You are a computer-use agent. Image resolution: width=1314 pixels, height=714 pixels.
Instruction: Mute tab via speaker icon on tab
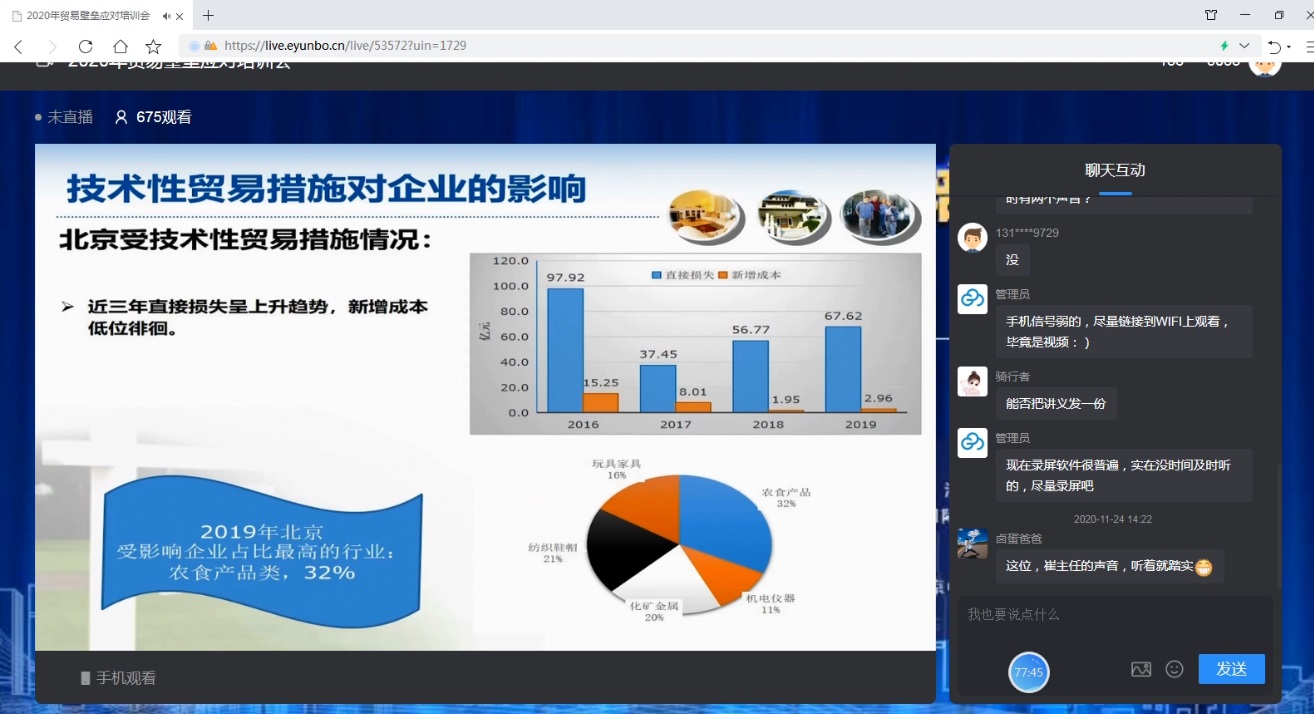165,16
